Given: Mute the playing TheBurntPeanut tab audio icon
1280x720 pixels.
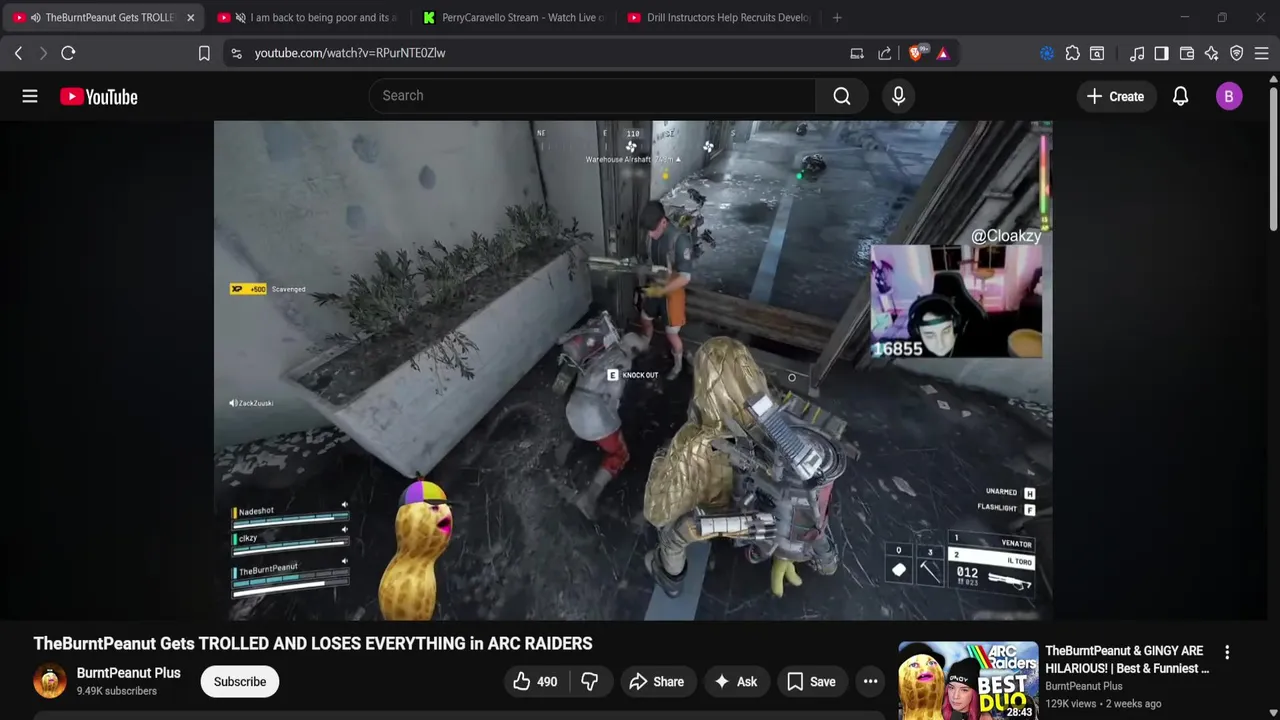Looking at the screenshot, I should click(x=35, y=18).
